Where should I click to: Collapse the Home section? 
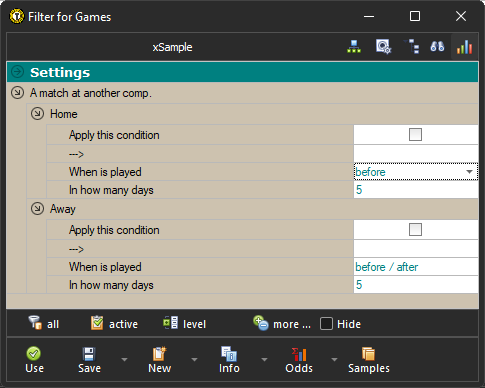click(x=37, y=114)
